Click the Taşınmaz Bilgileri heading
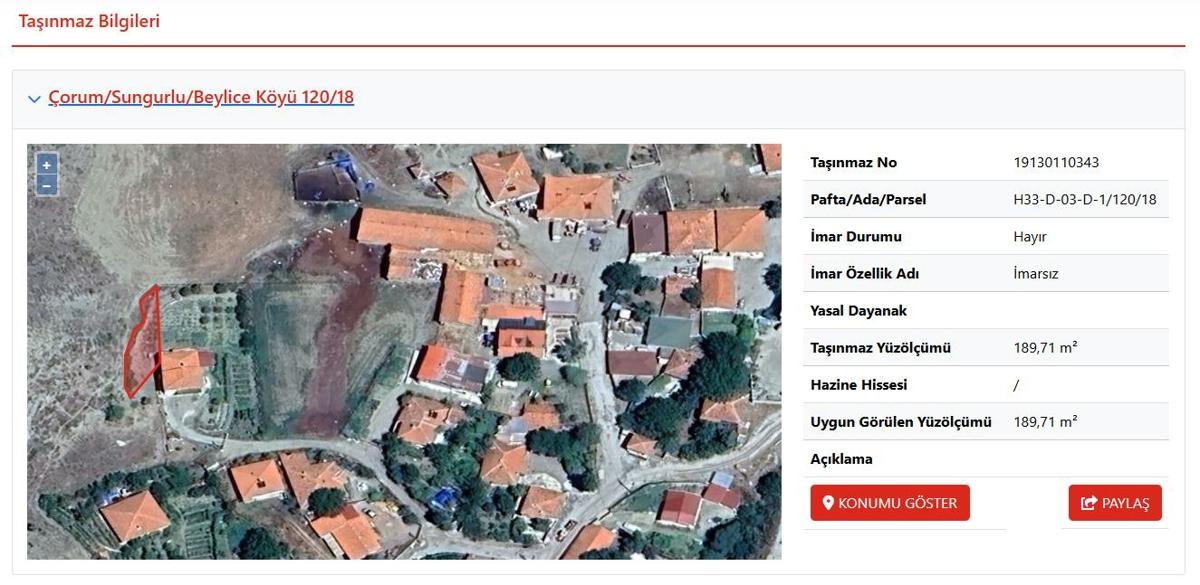Image resolution: width=1200 pixels, height=585 pixels. 89,21
